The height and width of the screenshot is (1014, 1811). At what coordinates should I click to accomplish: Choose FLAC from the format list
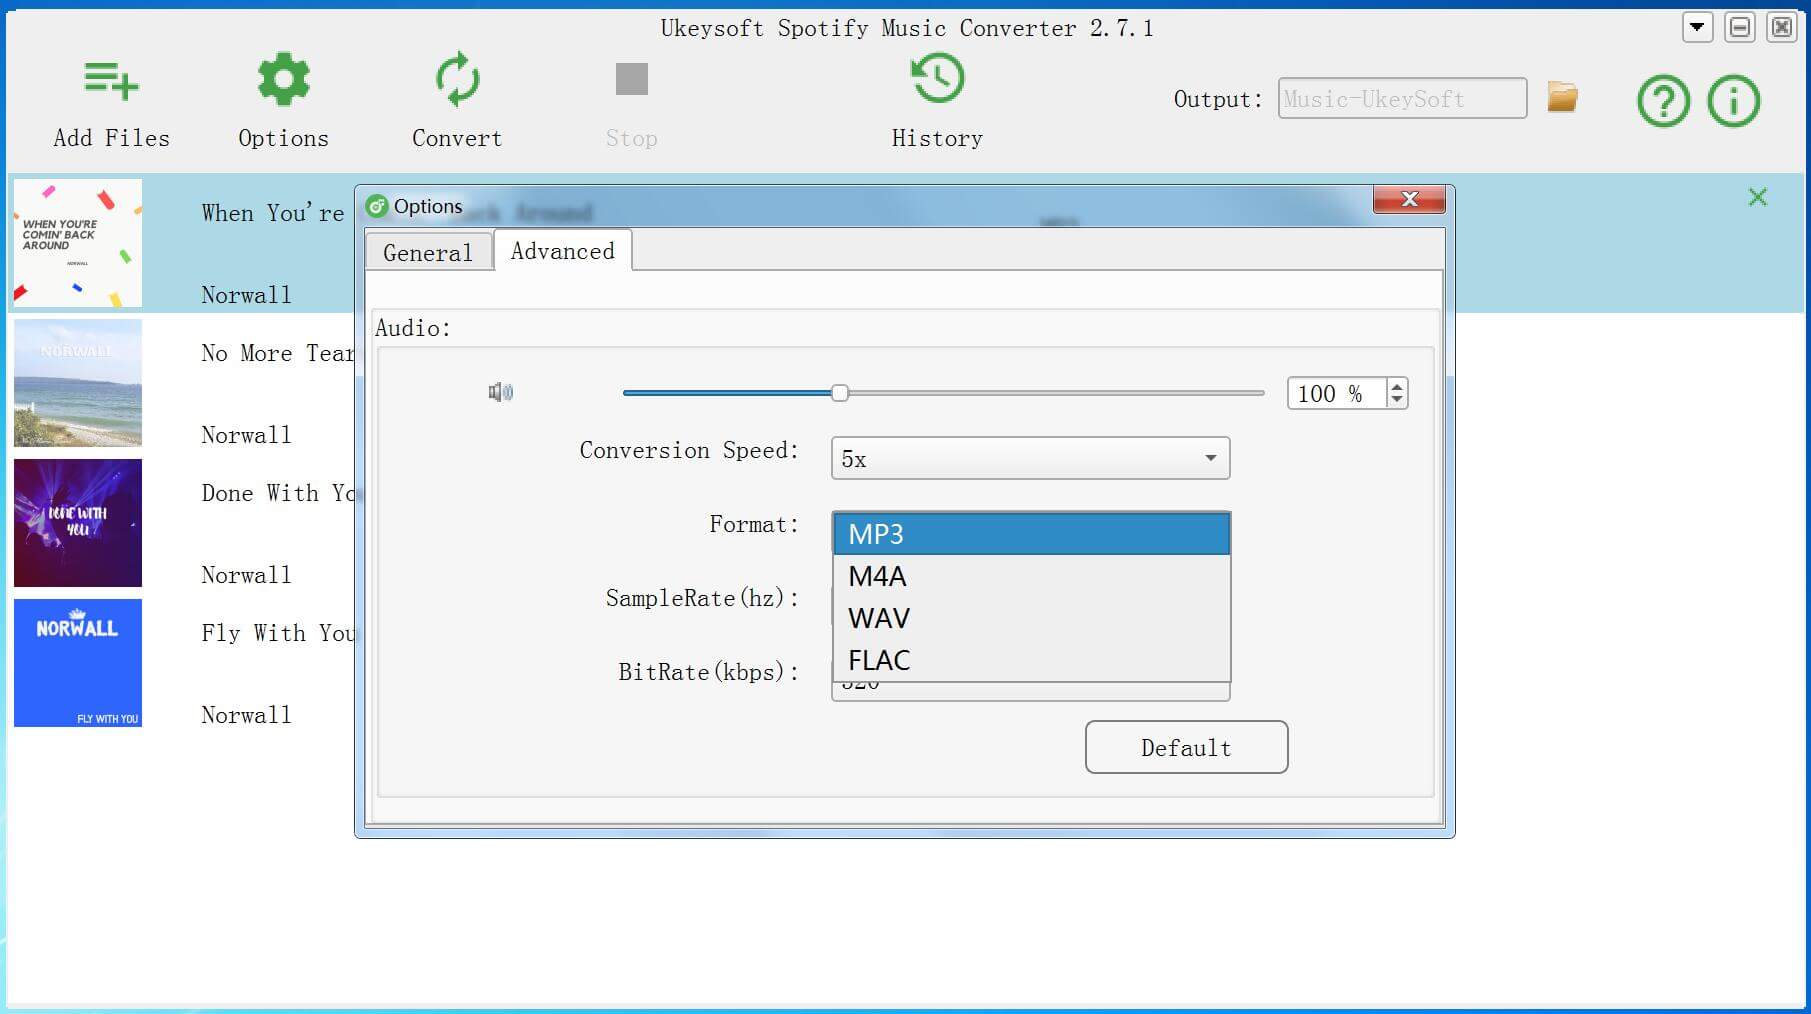click(1031, 660)
